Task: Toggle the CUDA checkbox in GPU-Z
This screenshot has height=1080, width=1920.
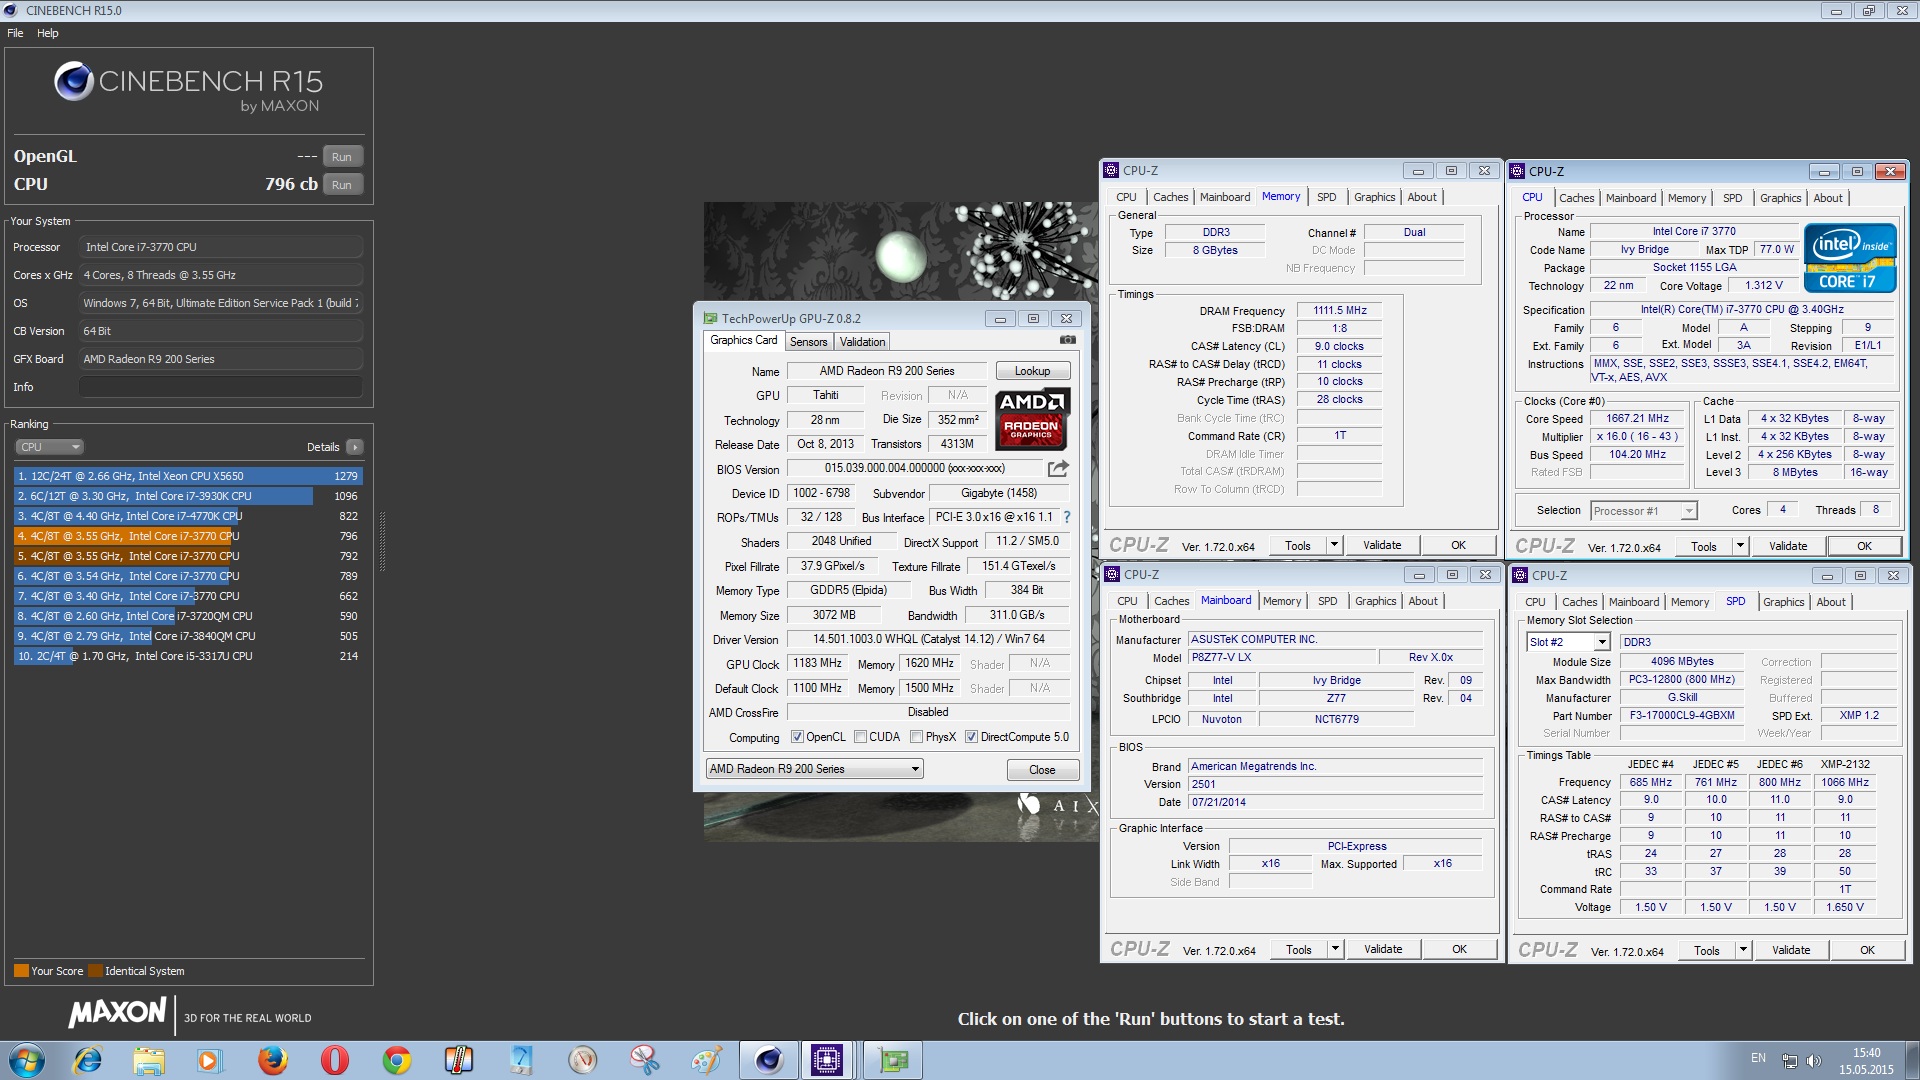Action: point(860,737)
